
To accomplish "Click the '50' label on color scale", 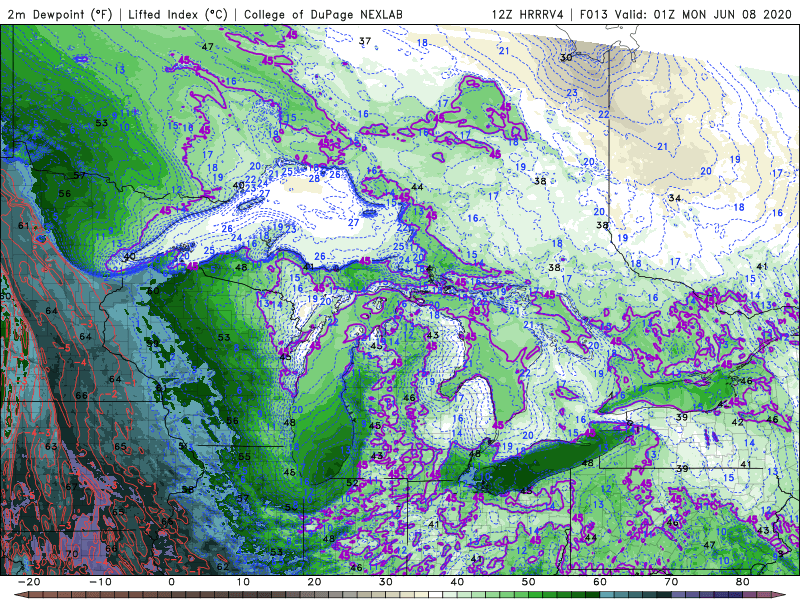I will pos(529,582).
